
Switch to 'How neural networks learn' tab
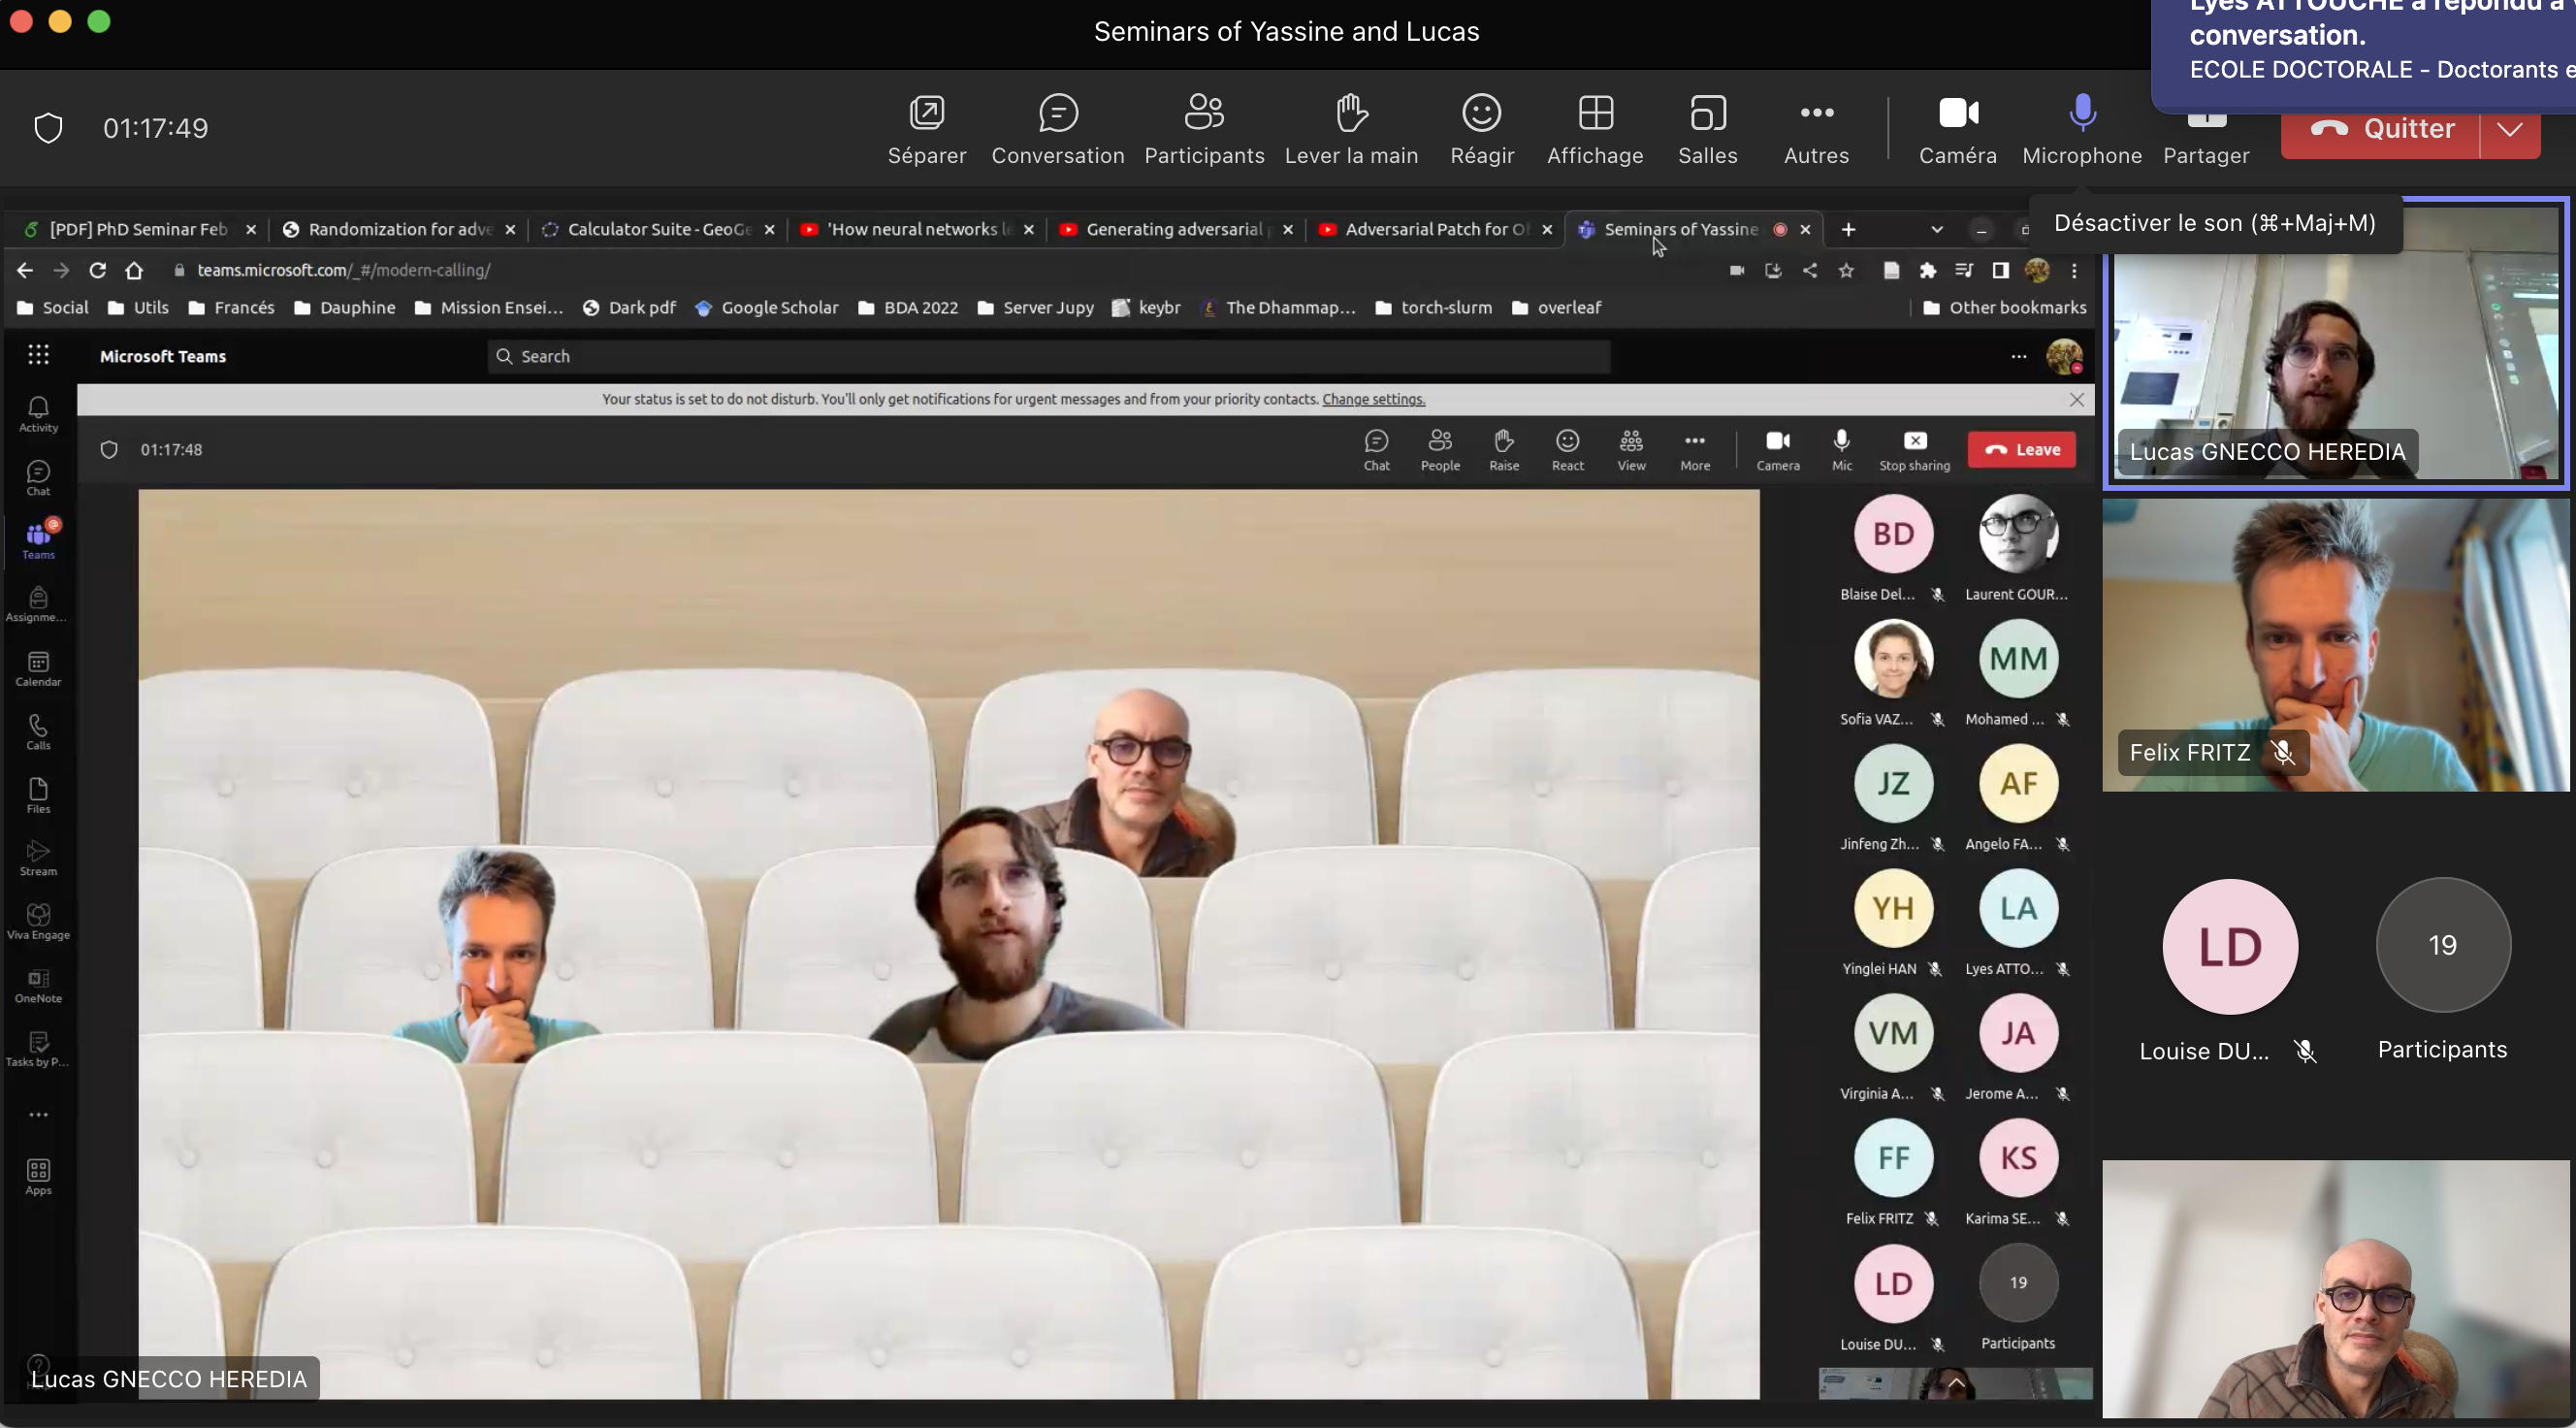coord(917,229)
